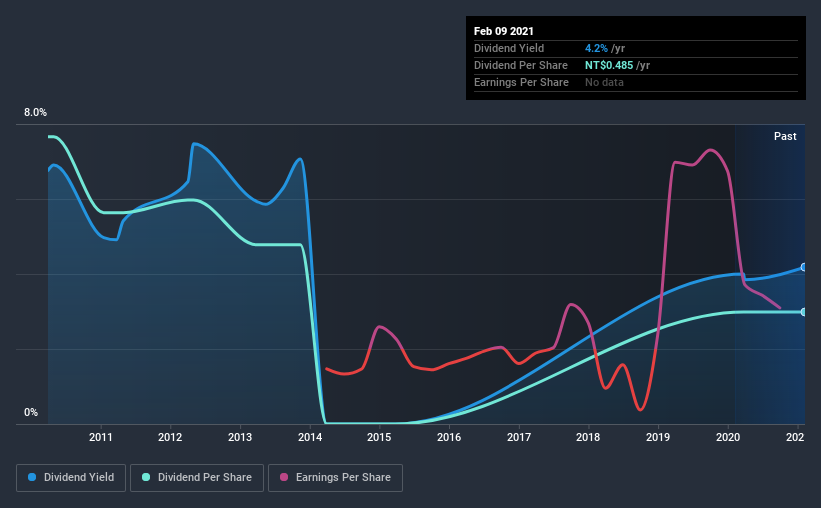
Task: Click the 'No data' earnings value
Action: click(x=604, y=82)
